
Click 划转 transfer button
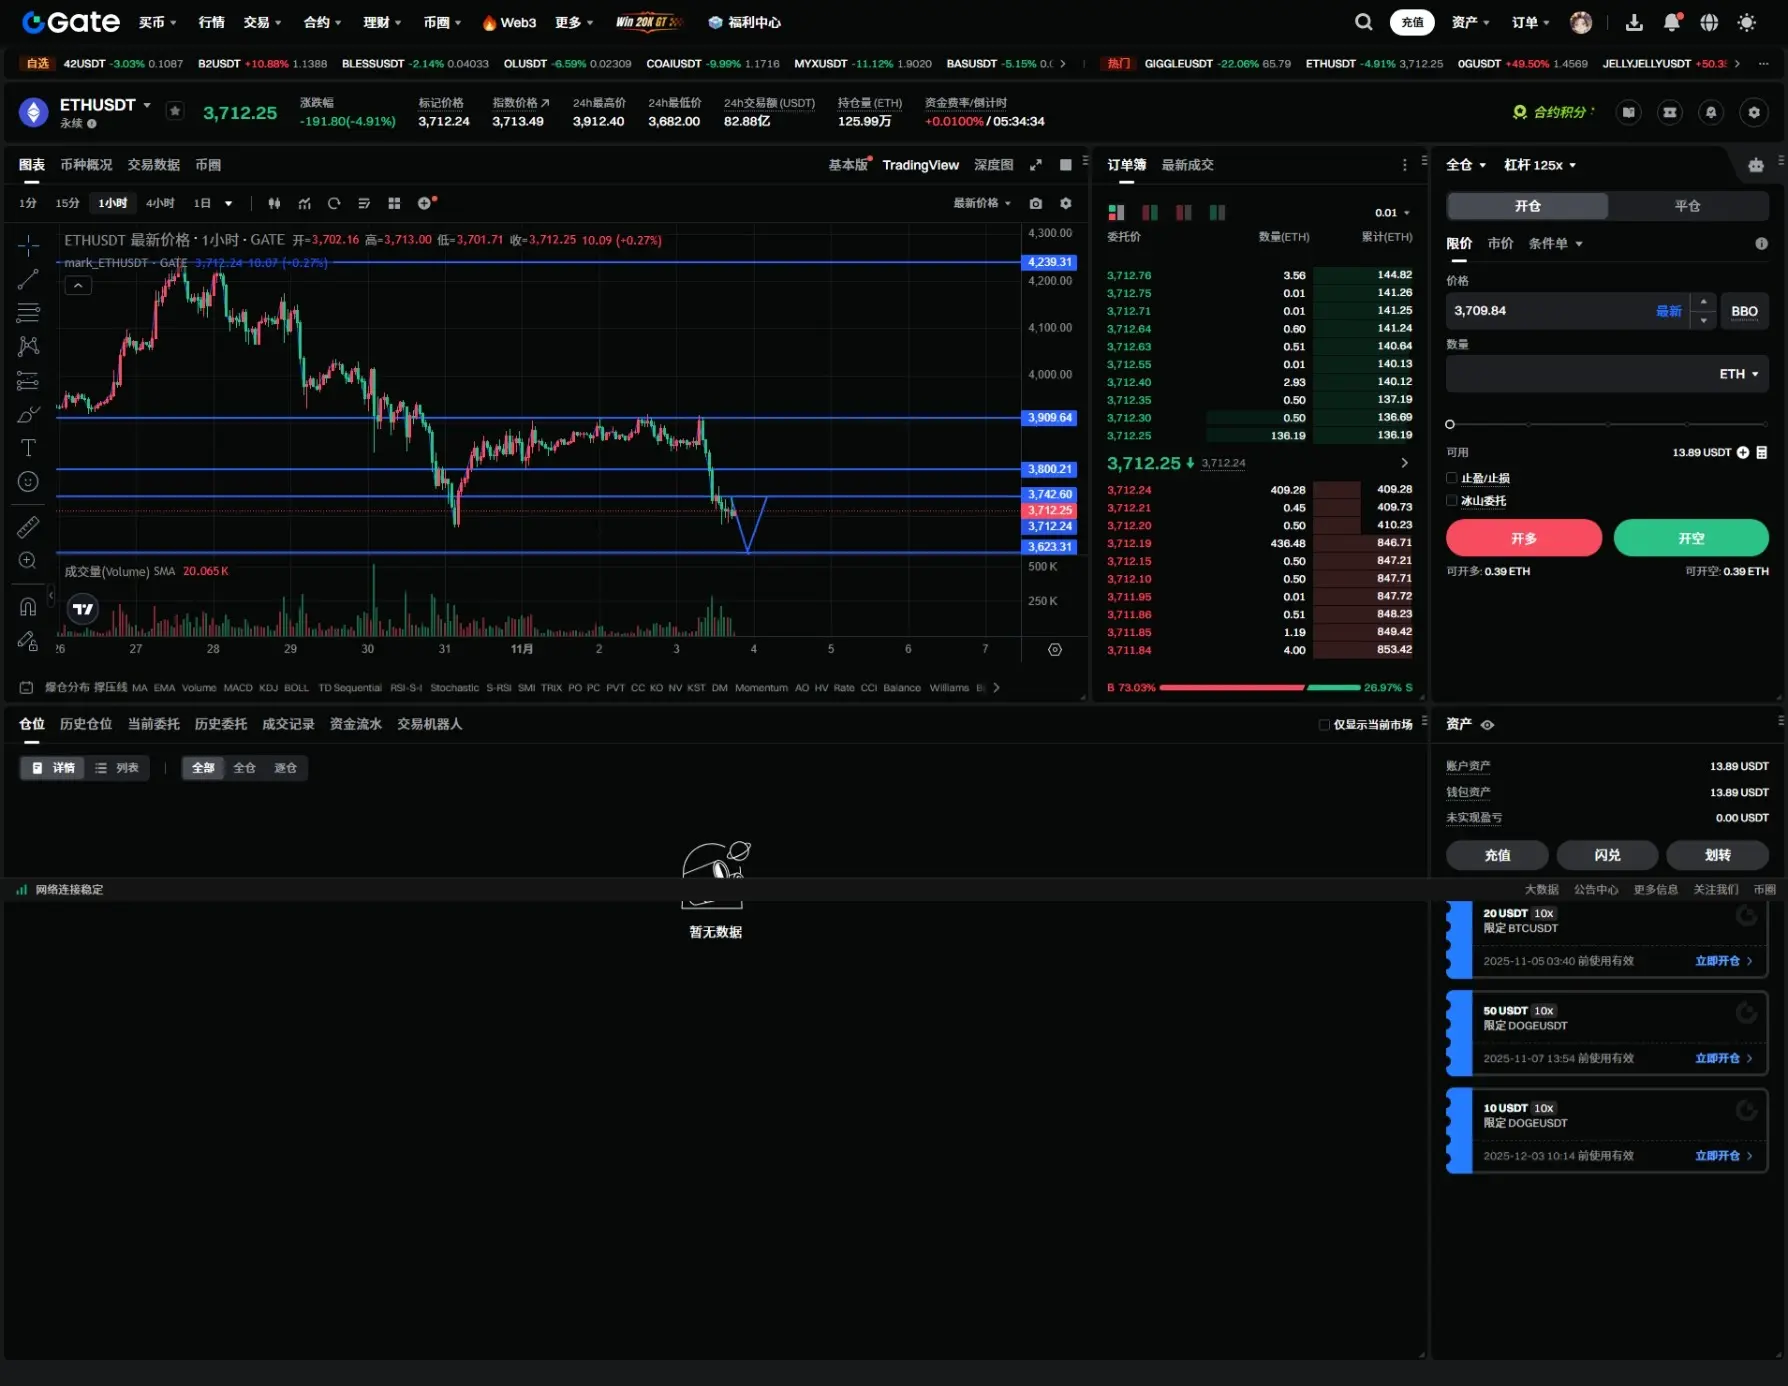(1718, 855)
